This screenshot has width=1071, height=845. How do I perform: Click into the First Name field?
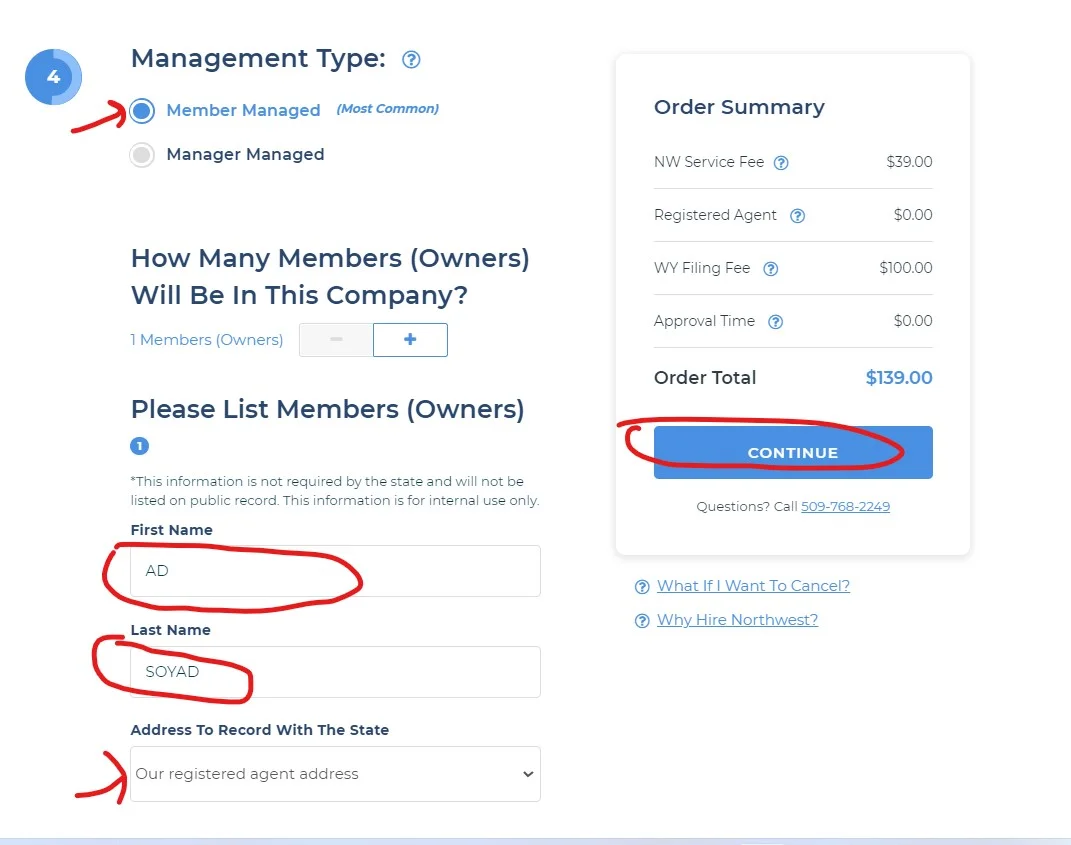[335, 571]
